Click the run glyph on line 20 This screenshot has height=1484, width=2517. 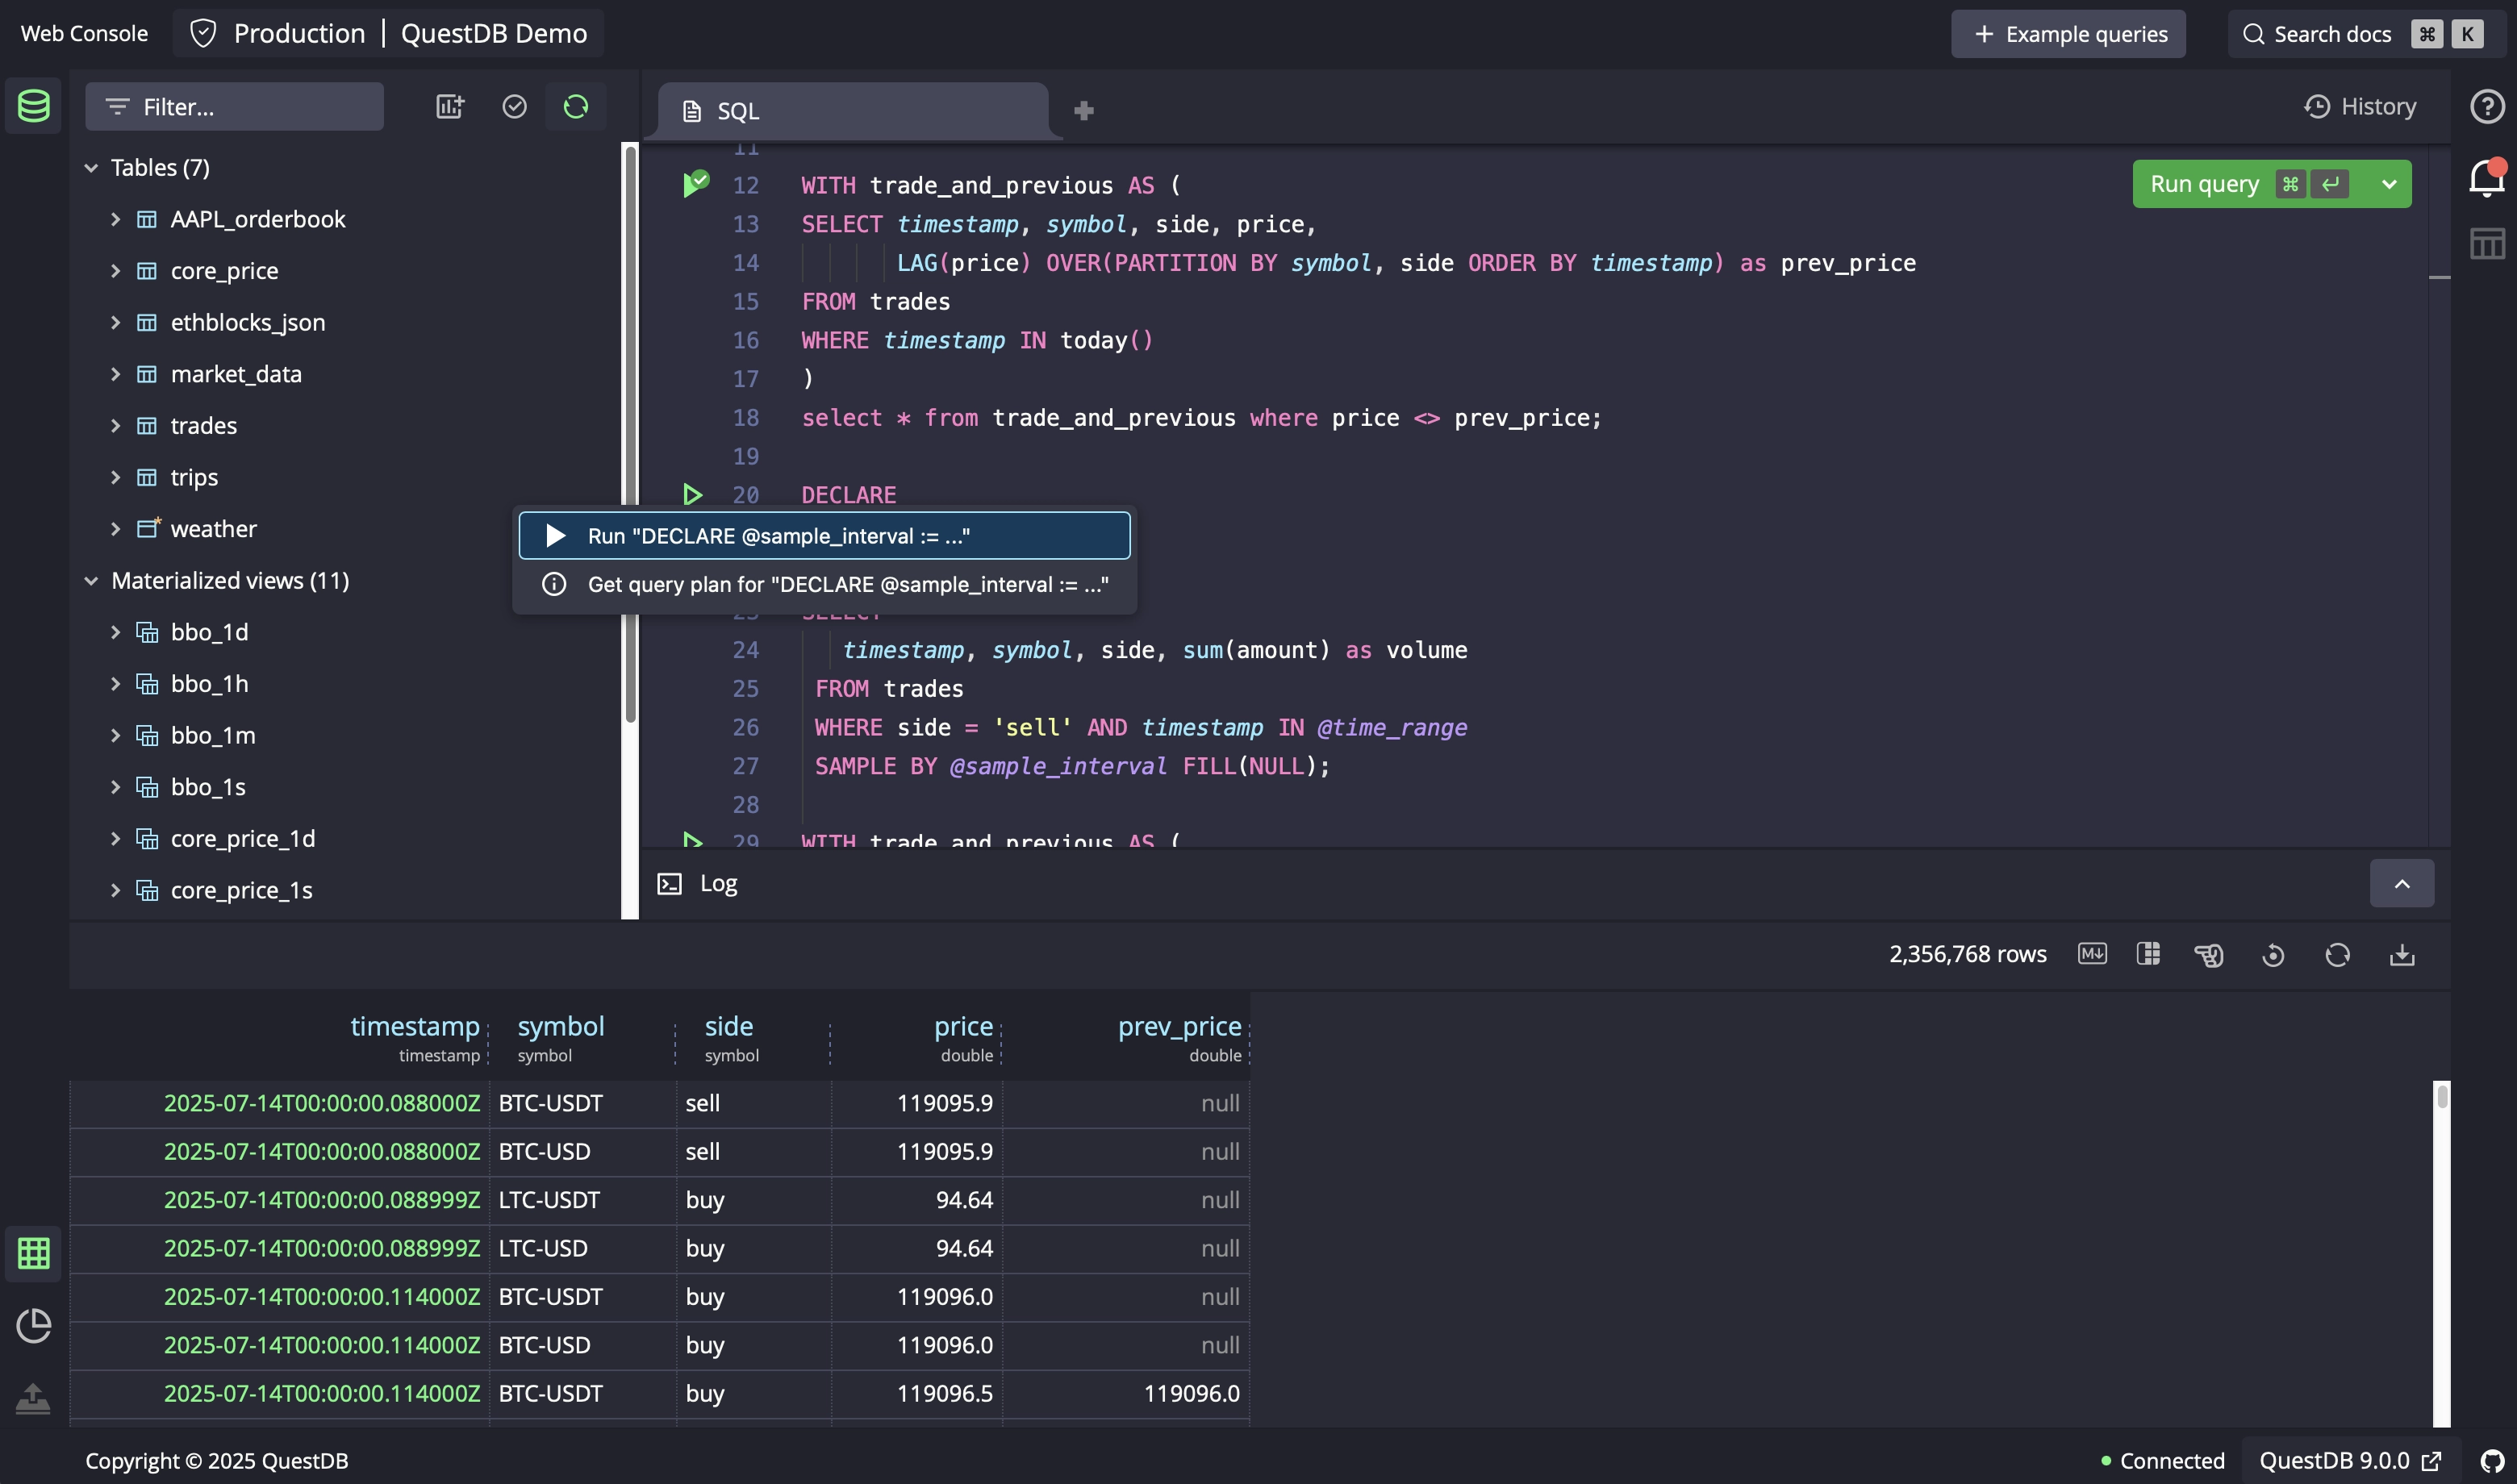pos(692,494)
